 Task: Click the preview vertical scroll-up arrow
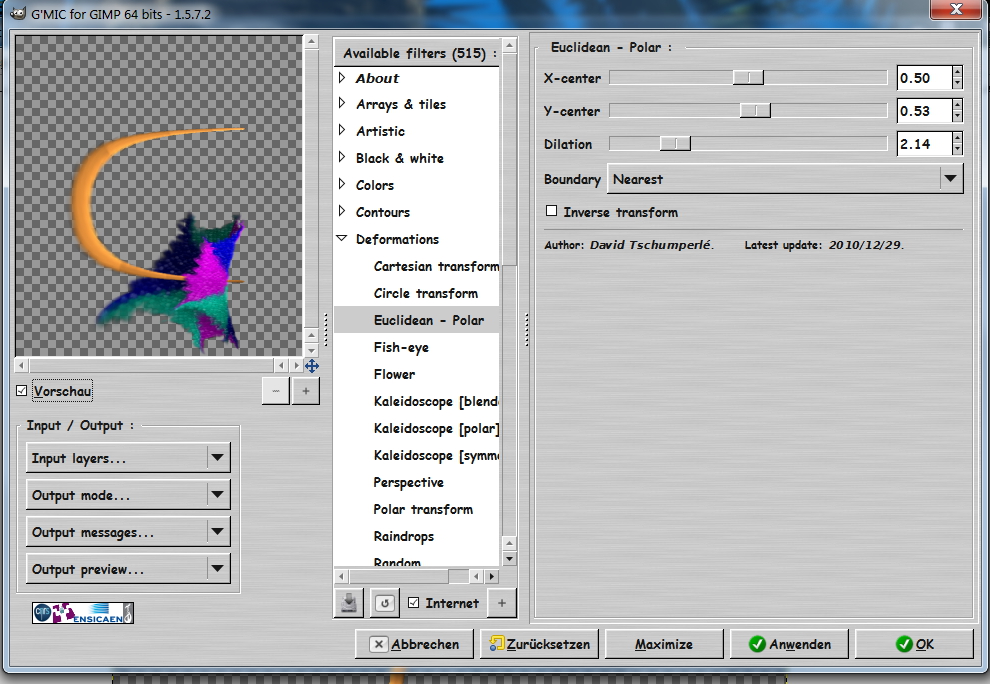pos(311,42)
